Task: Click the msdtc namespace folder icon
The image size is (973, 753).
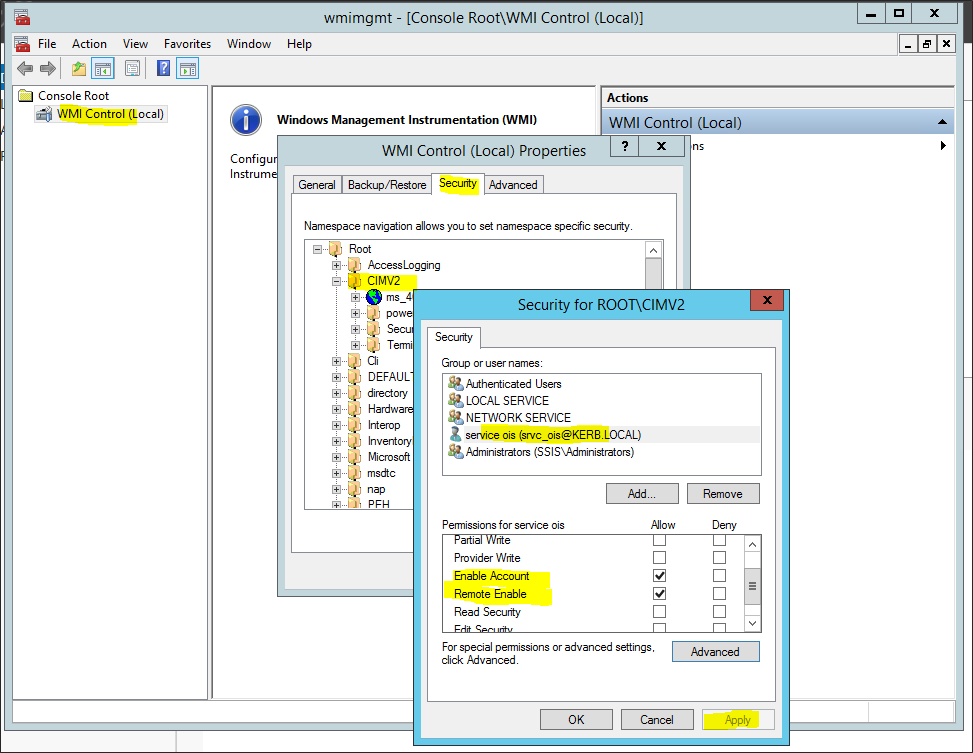Action: click(355, 473)
